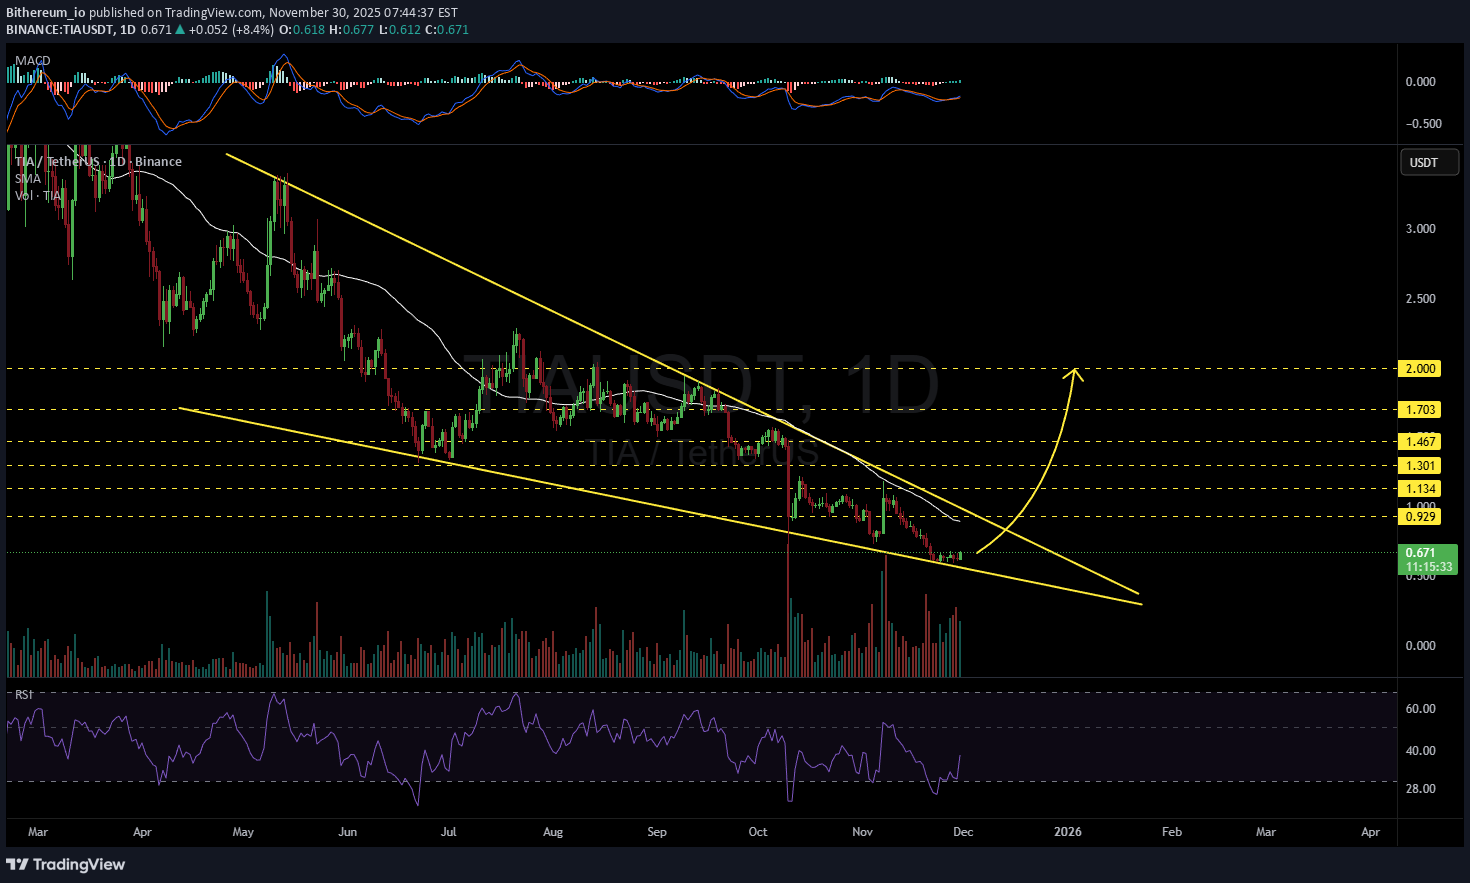Click the 0.929 price level label
Image resolution: width=1470 pixels, height=883 pixels.
1420,517
